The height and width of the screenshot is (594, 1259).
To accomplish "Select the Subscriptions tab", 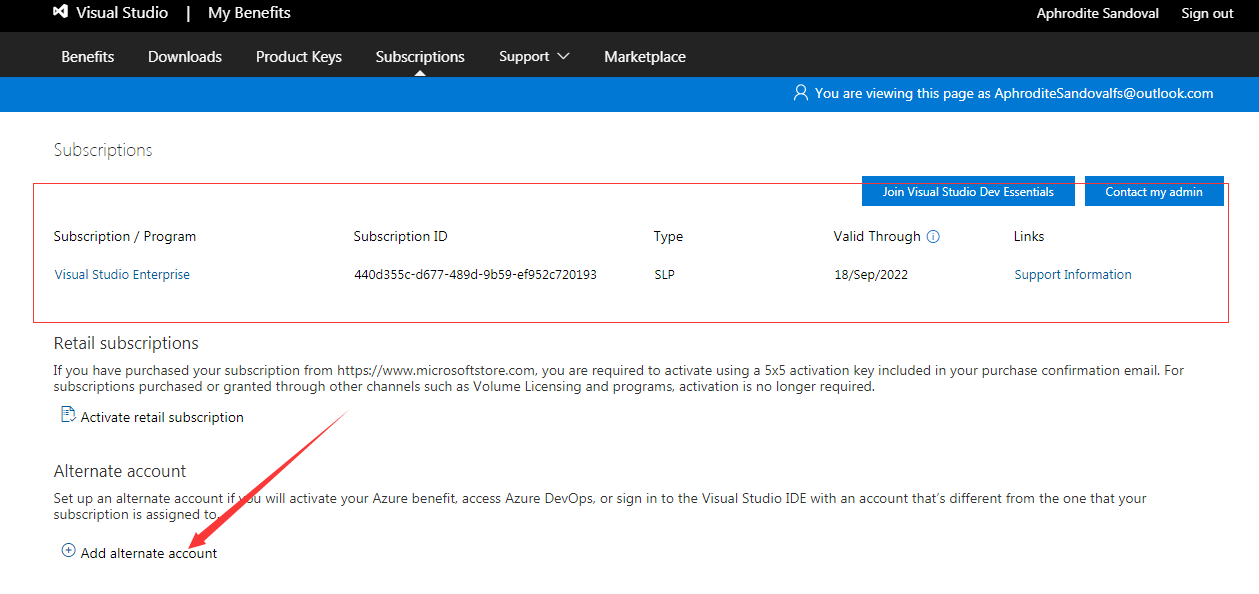I will pos(420,57).
